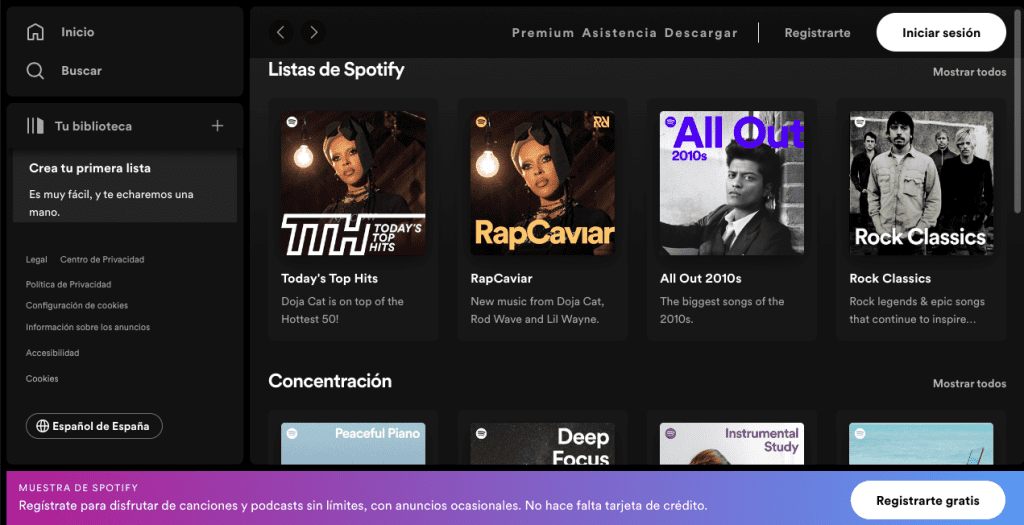Show all Listas de Spotify playlists
This screenshot has height=525, width=1024.
point(969,72)
